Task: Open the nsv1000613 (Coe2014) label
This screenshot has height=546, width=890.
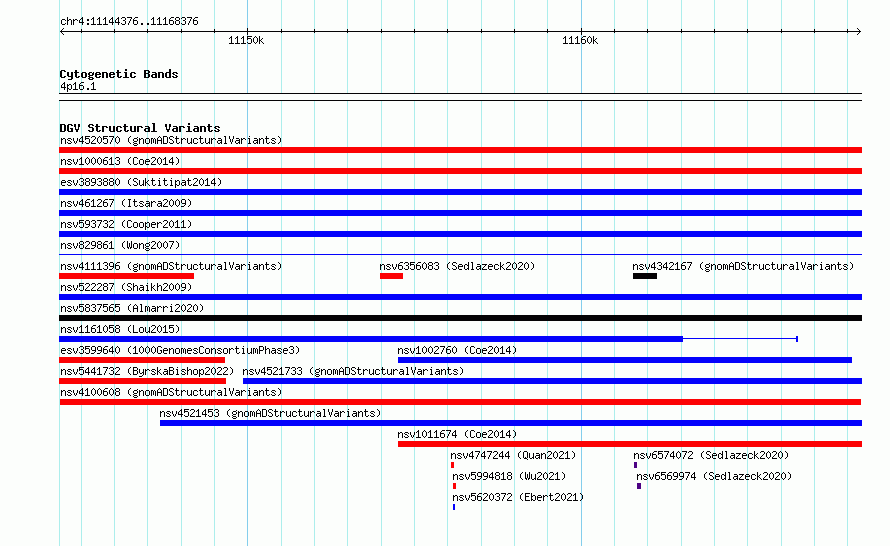Action: point(120,161)
